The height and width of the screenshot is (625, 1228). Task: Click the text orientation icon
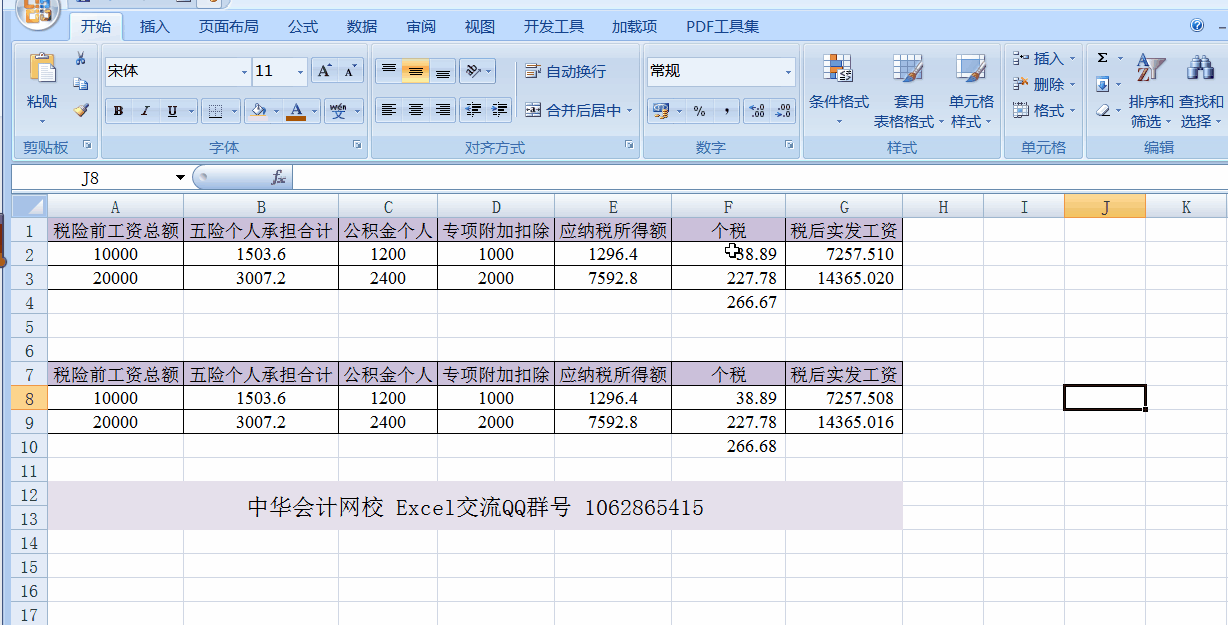point(474,71)
